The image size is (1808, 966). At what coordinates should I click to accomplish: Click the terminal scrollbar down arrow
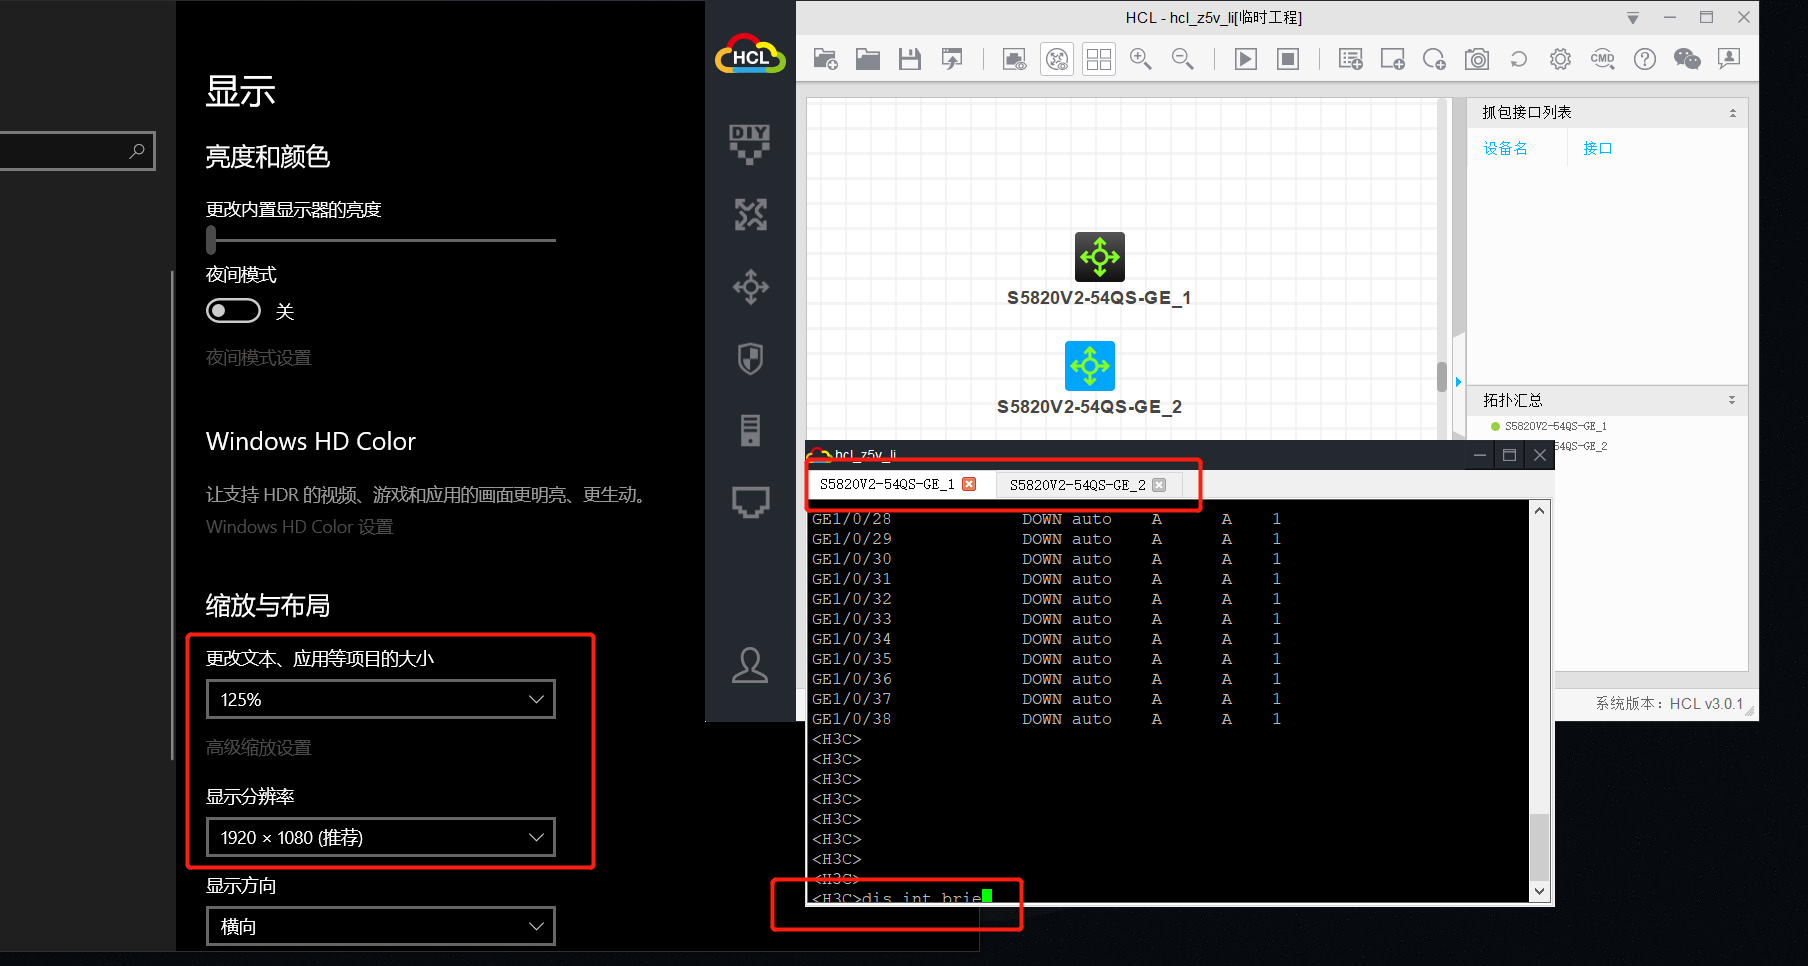tap(1540, 891)
